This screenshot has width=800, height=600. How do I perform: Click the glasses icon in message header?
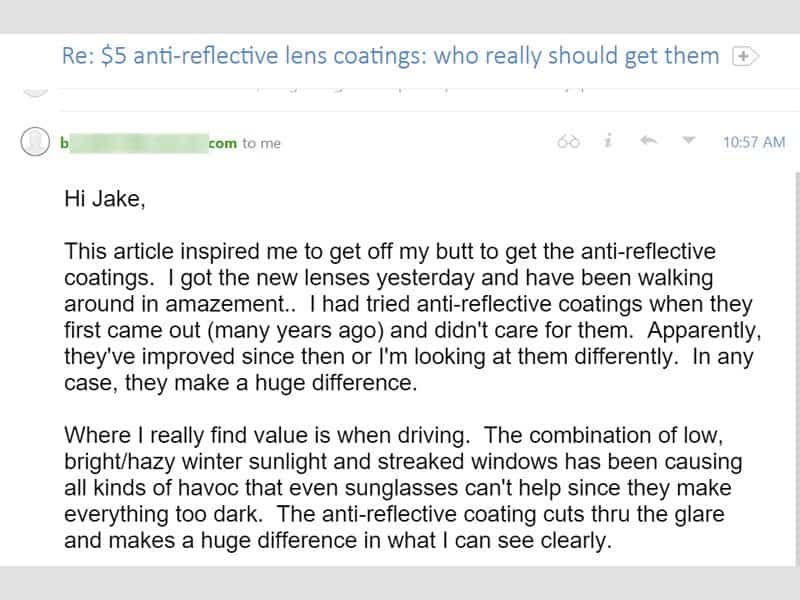click(569, 142)
